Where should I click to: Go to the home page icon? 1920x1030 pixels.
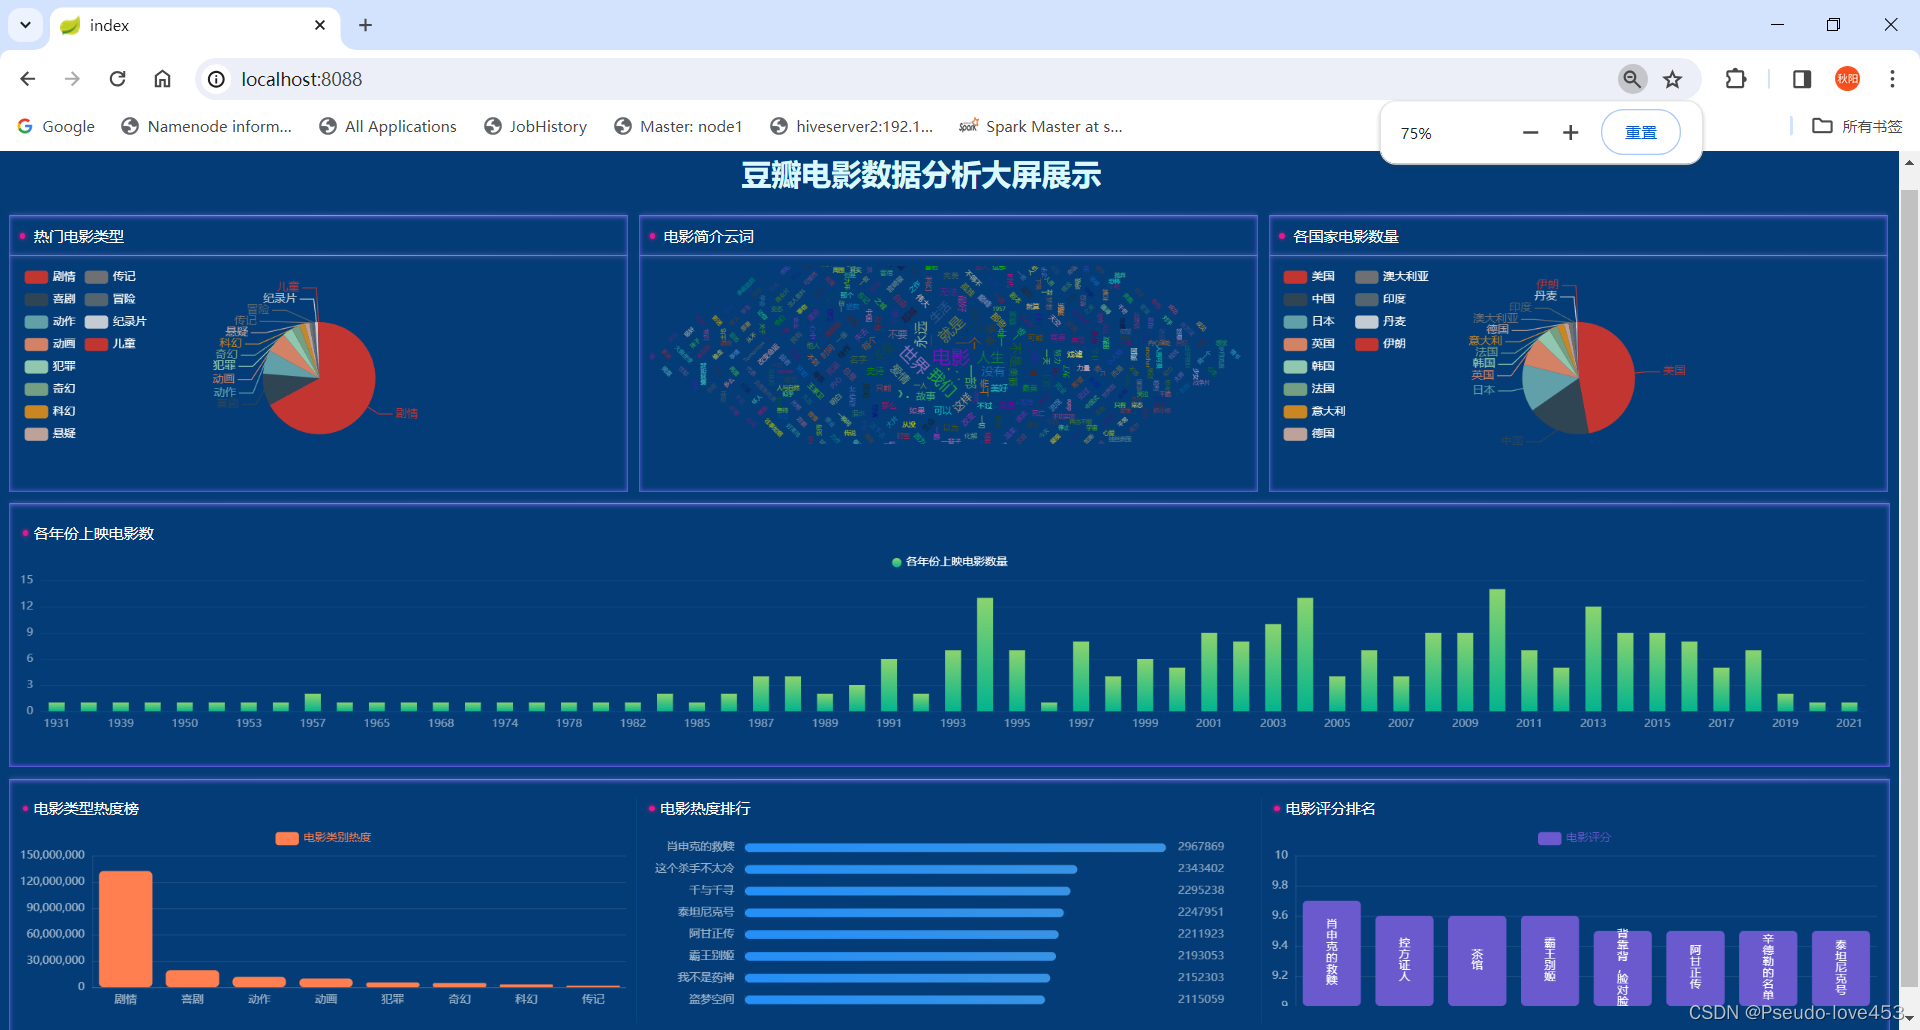click(x=162, y=79)
